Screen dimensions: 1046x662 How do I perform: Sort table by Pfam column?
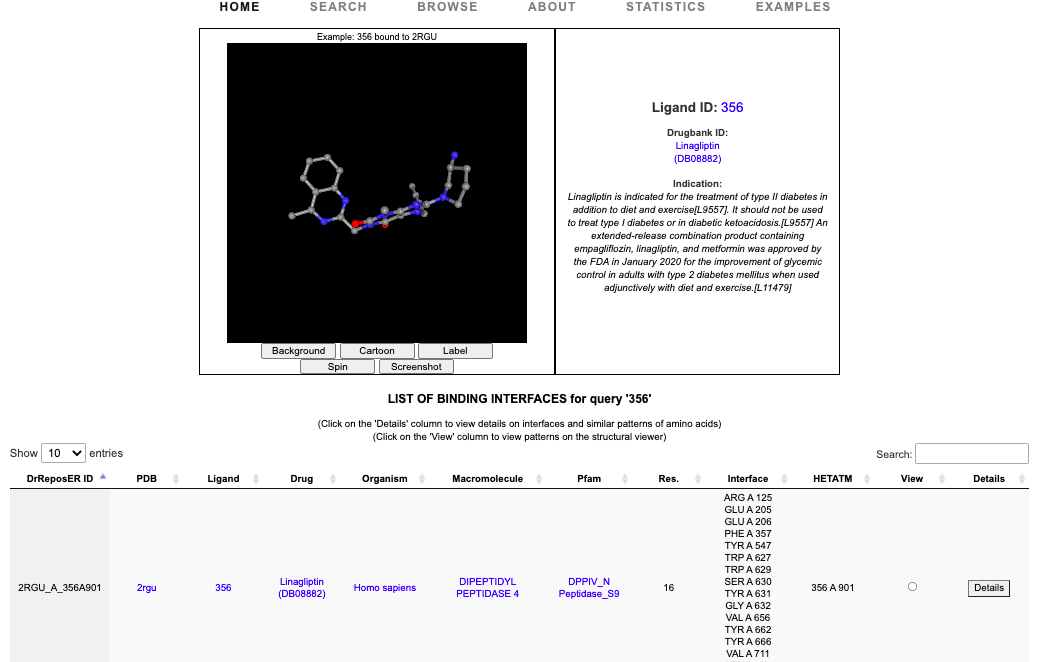point(589,478)
